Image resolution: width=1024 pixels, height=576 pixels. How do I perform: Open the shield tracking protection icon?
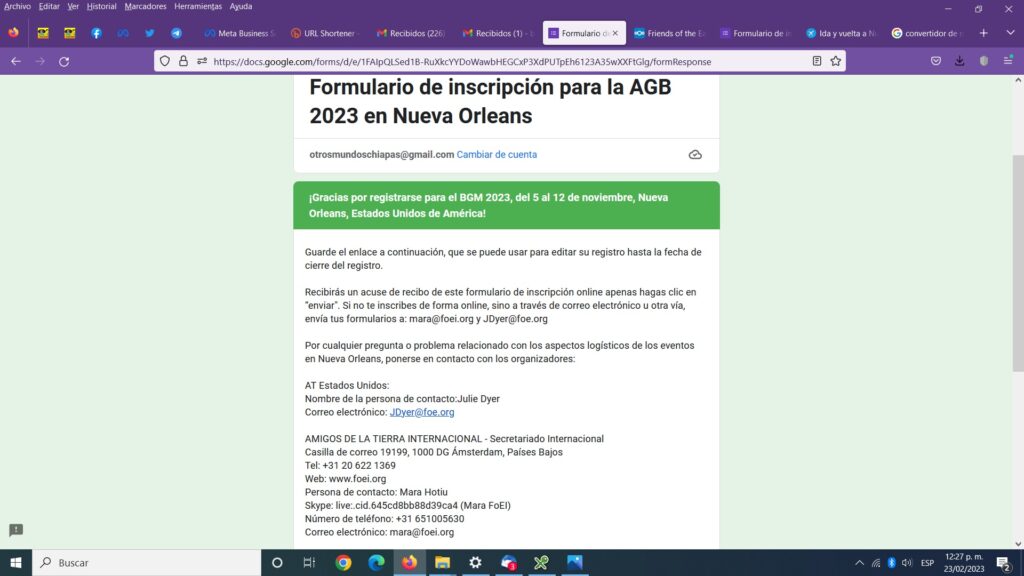coord(165,61)
